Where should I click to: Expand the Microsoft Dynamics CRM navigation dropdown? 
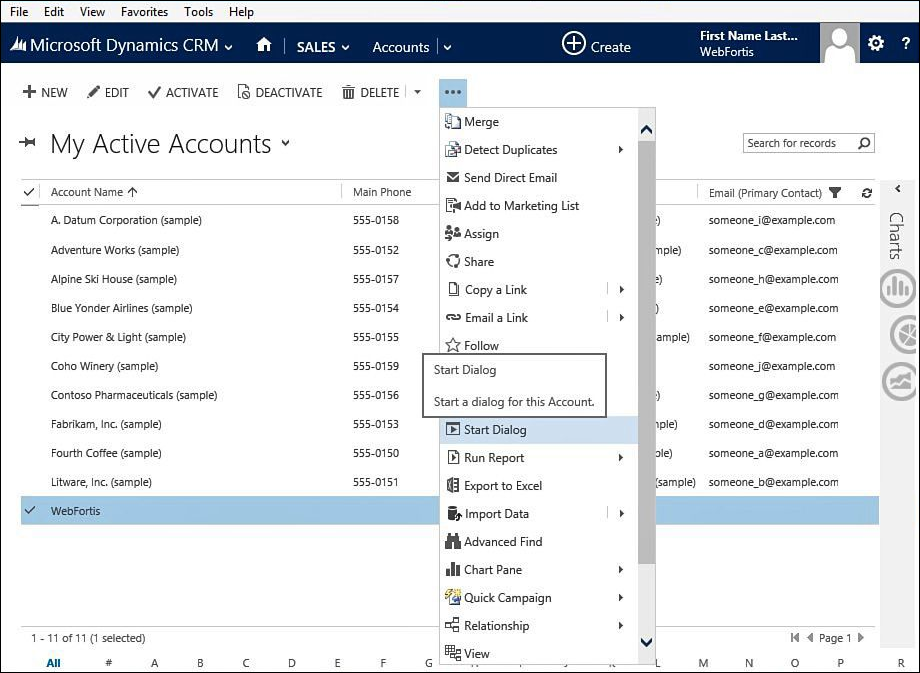coord(229,47)
